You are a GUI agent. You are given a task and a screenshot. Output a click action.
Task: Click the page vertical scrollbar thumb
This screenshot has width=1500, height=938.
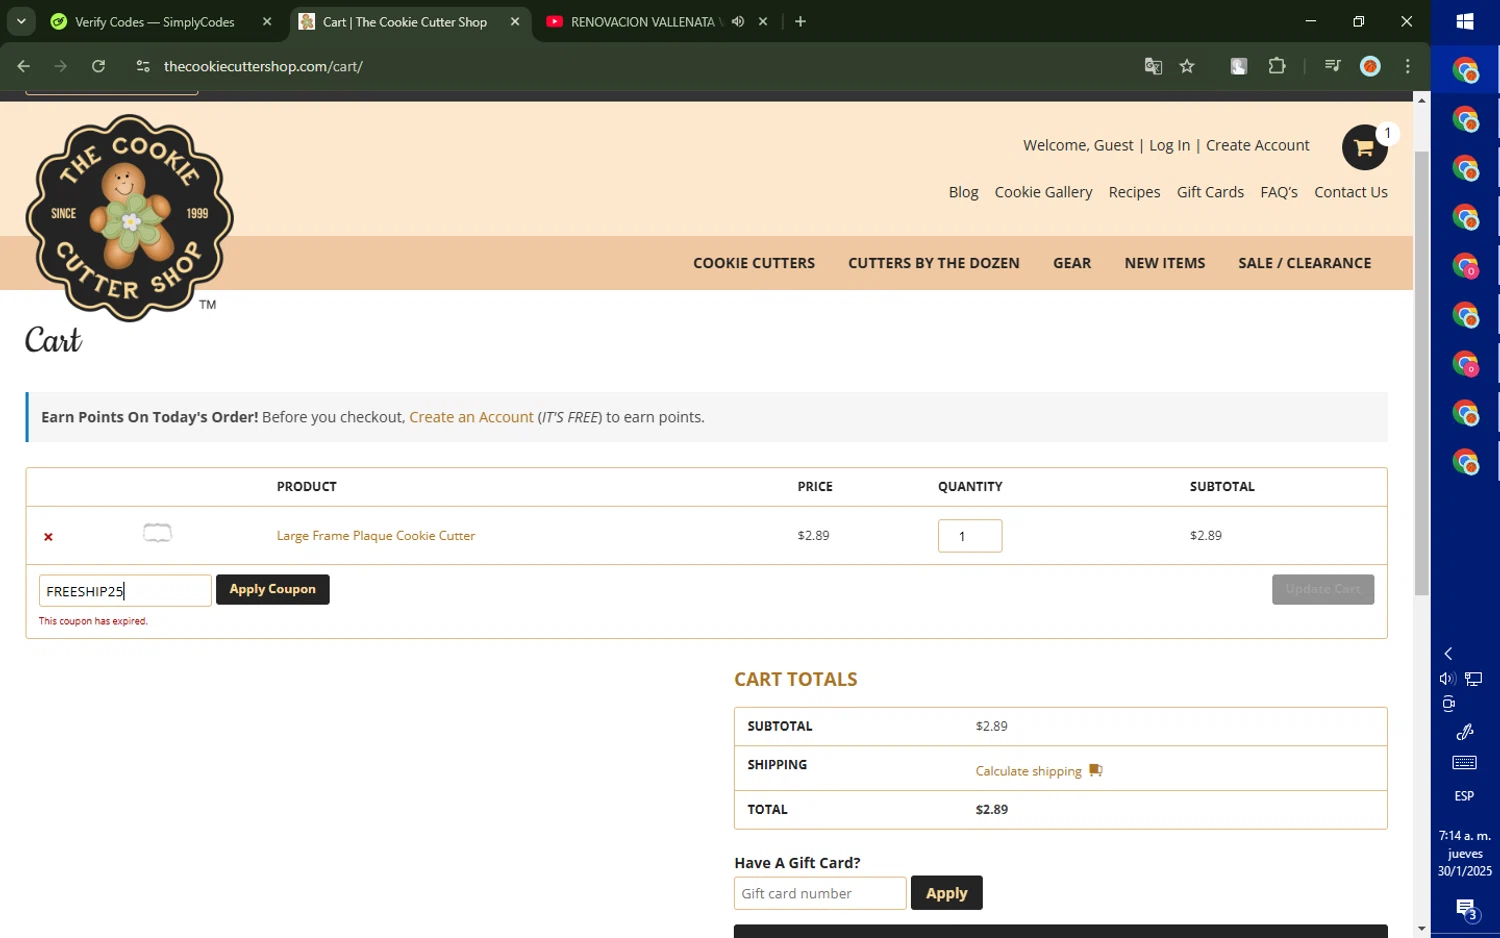click(1421, 374)
